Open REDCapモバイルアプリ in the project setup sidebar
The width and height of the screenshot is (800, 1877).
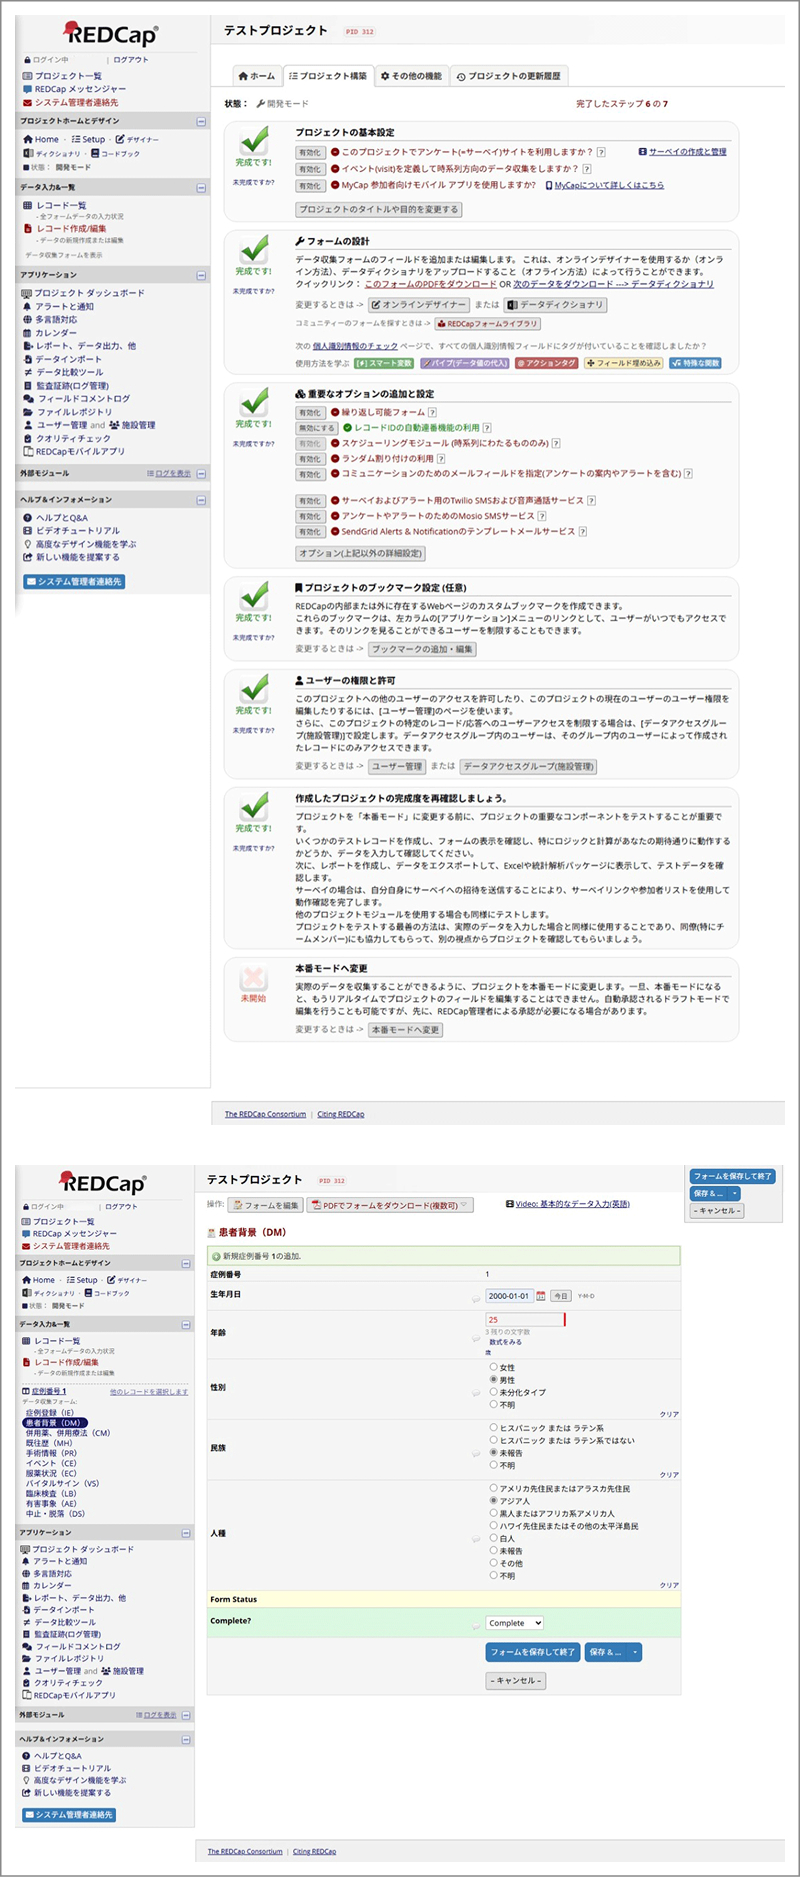(80, 451)
